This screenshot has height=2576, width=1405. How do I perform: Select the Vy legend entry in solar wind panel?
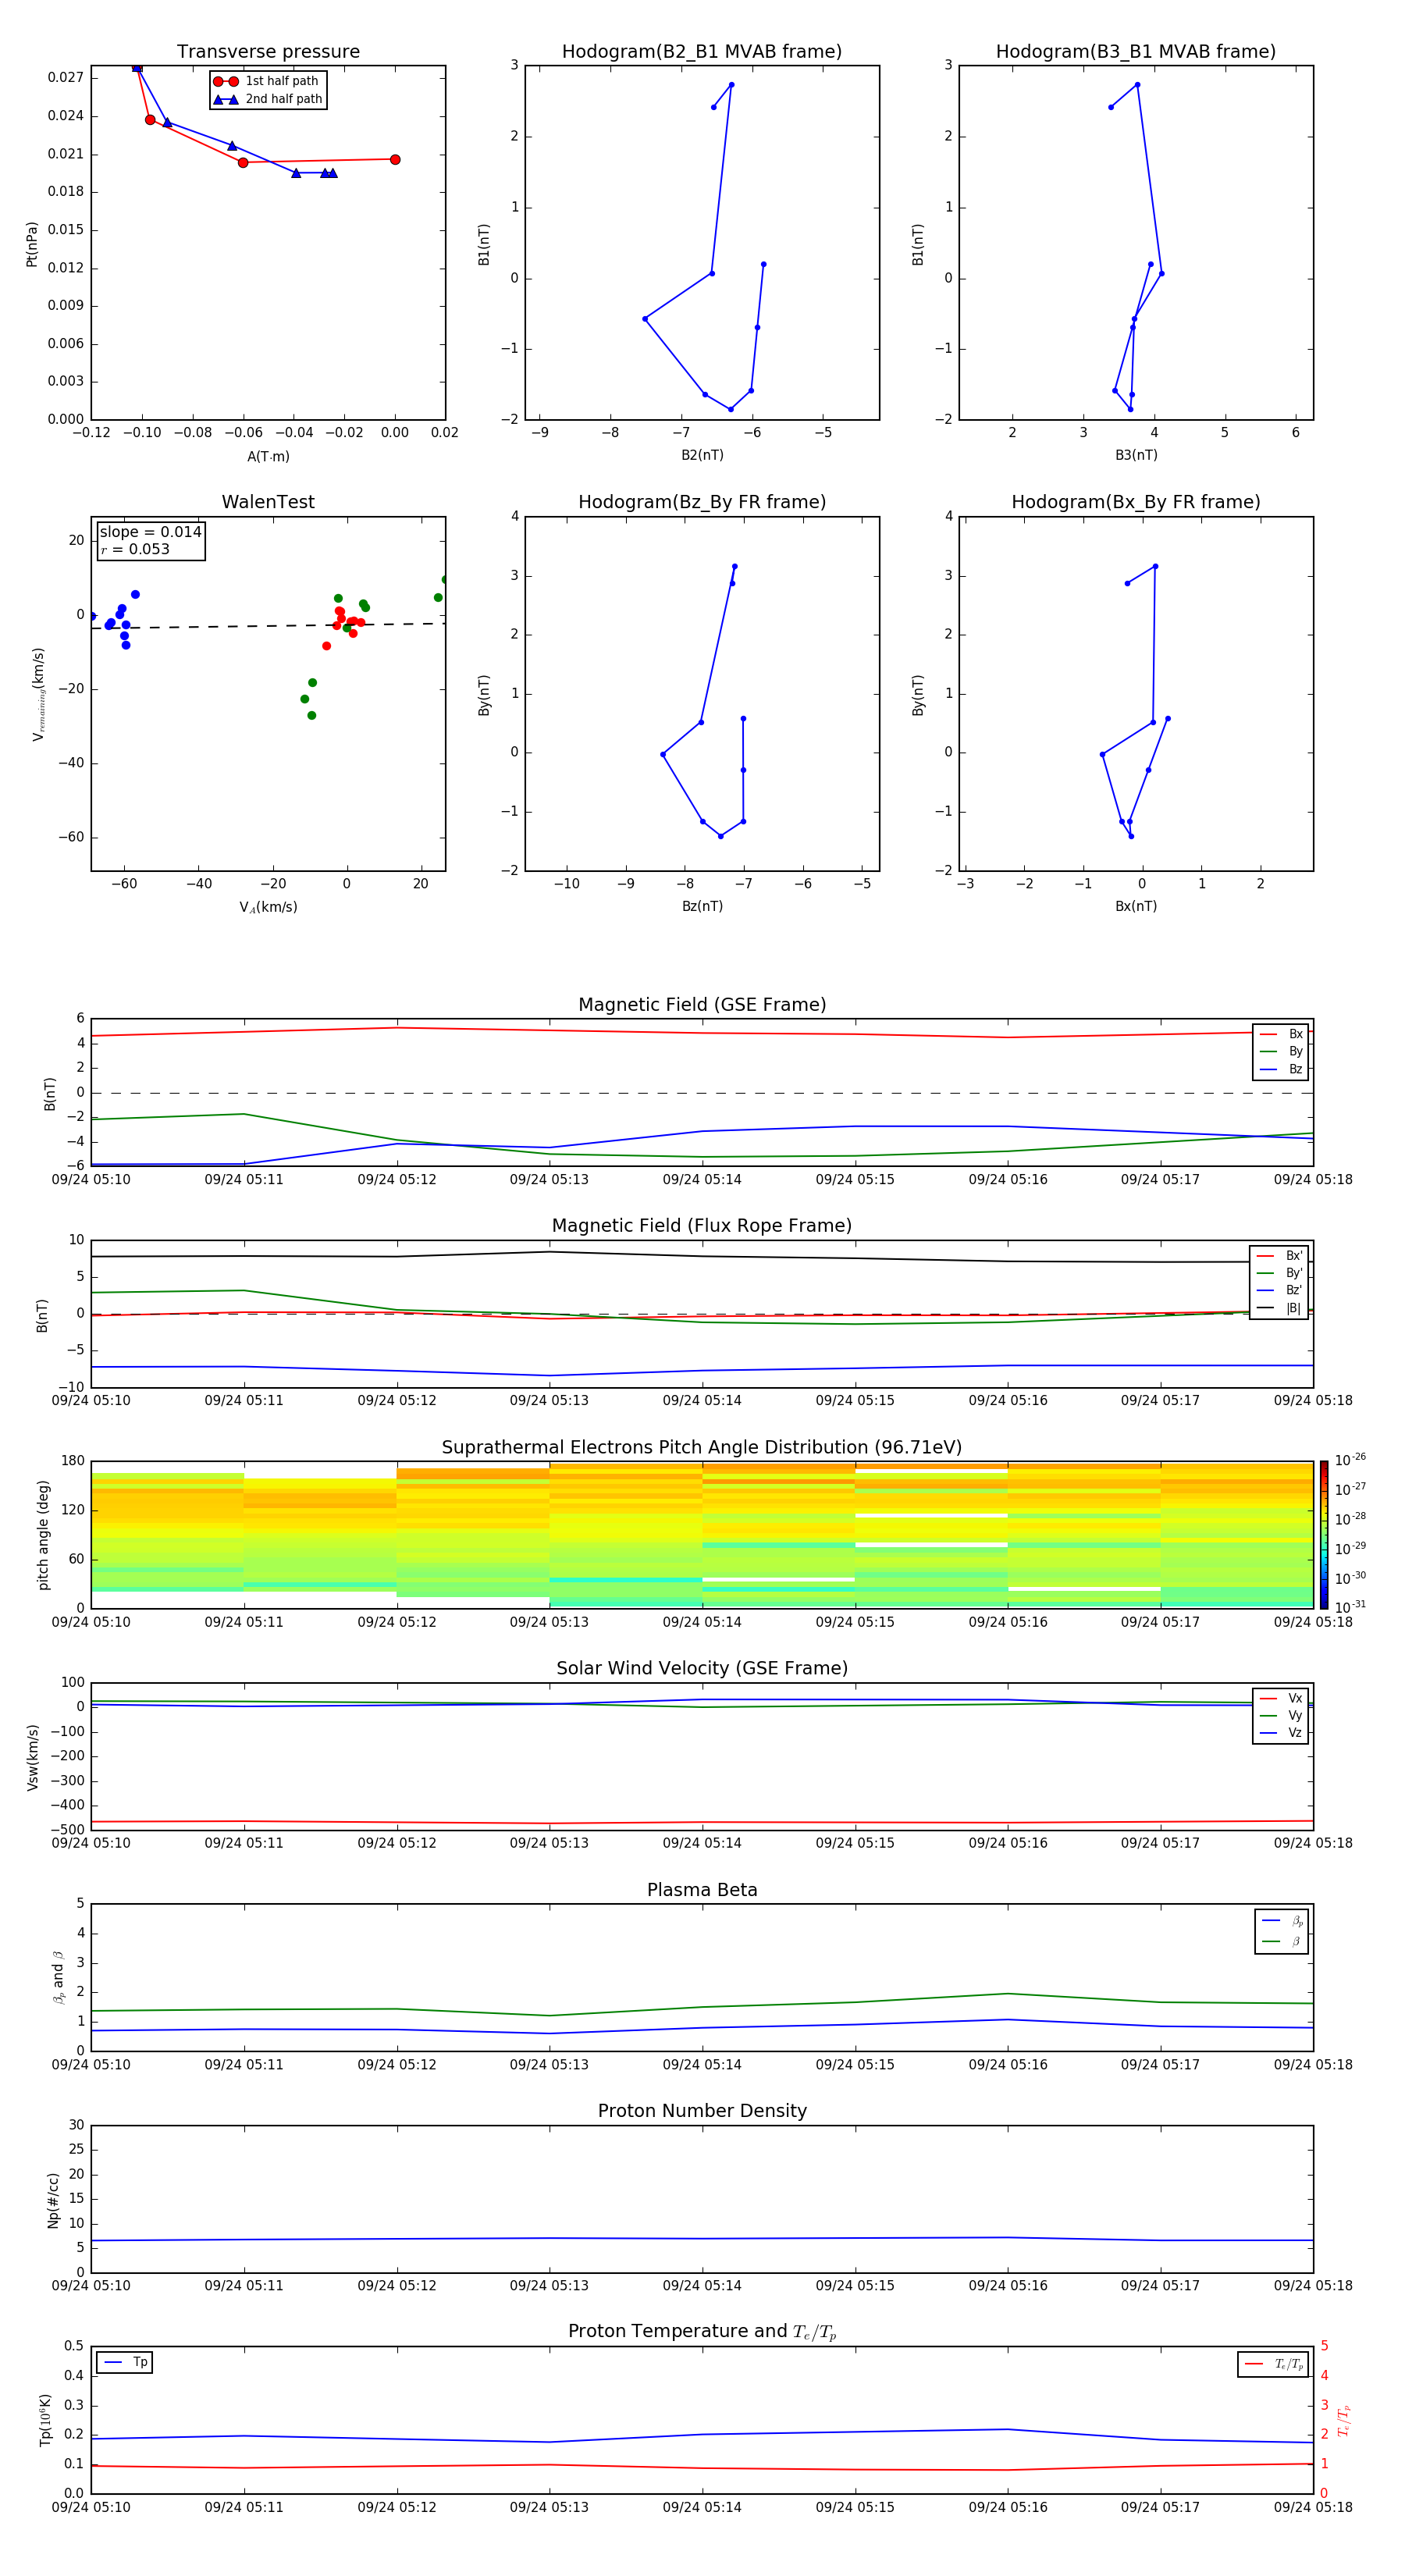point(1281,1715)
